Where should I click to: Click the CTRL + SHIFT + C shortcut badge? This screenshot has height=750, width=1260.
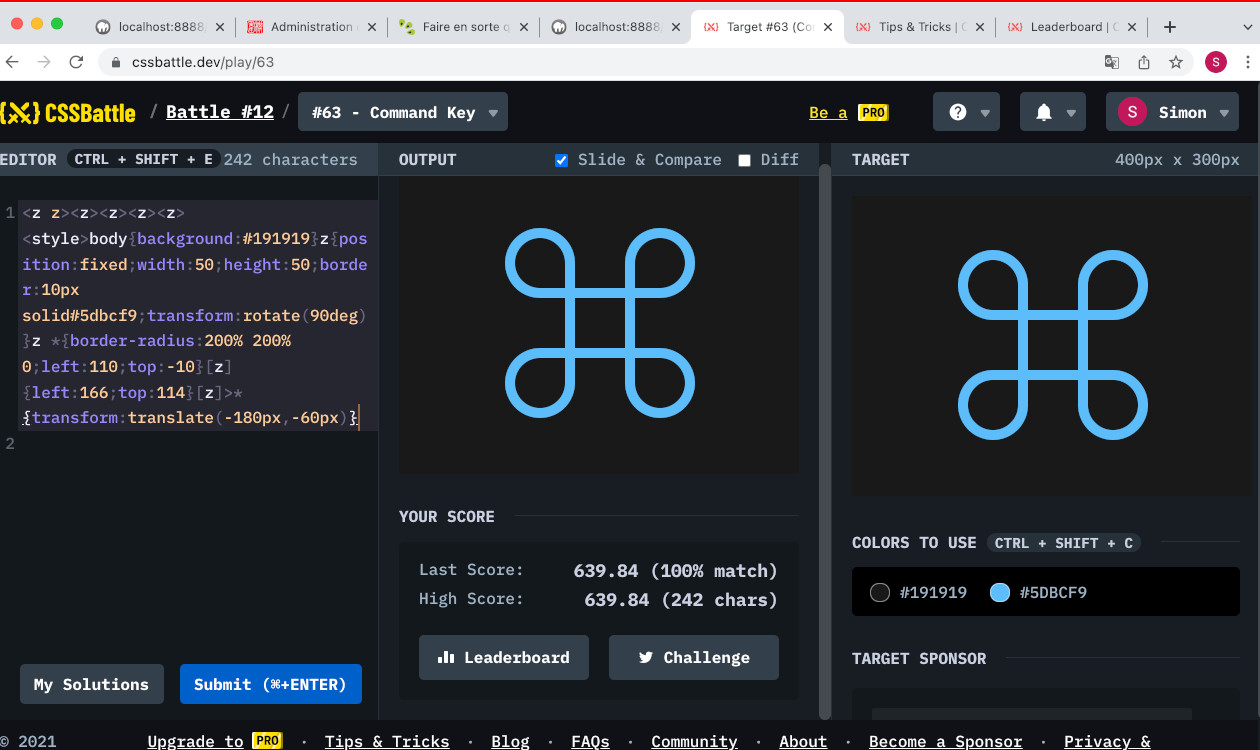click(1064, 543)
